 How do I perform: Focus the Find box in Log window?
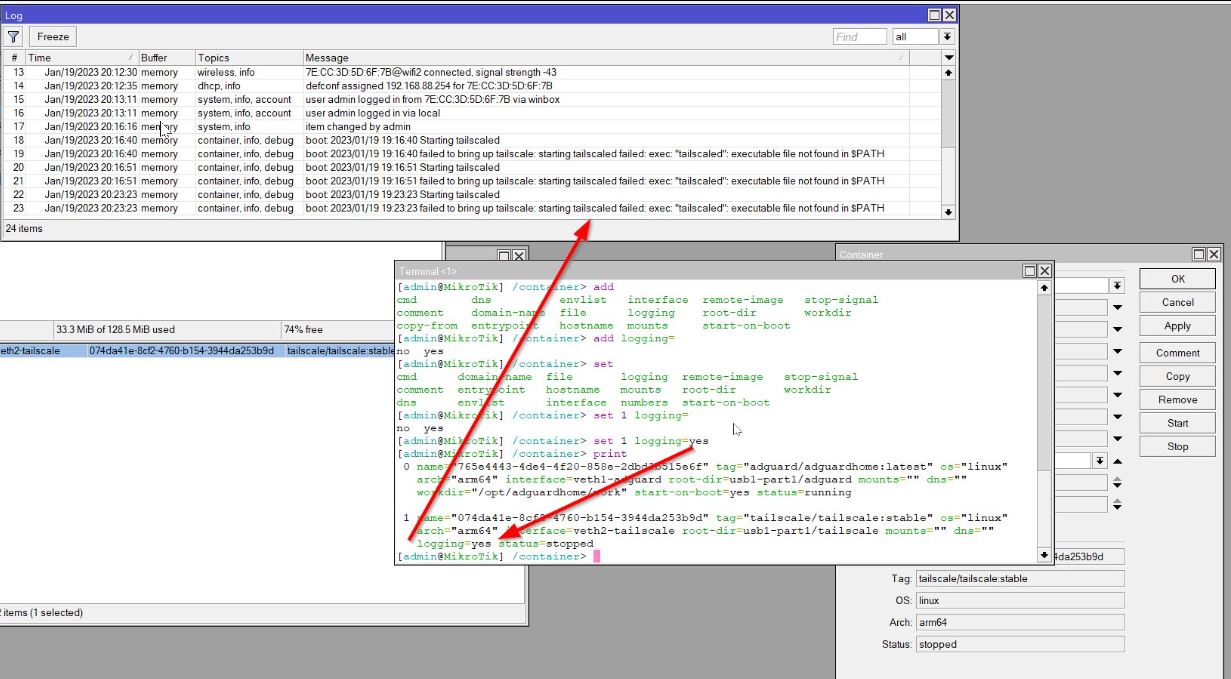860,36
